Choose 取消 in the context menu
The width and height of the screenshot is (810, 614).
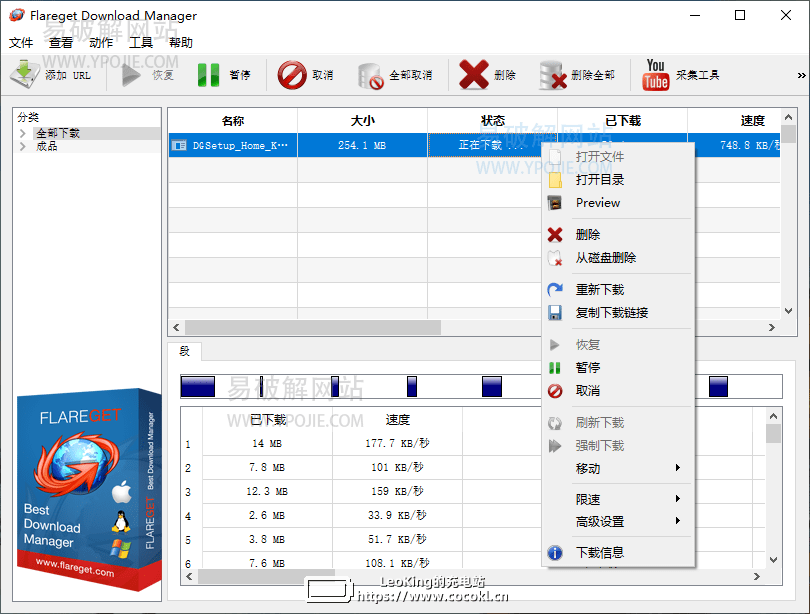pyautogui.click(x=588, y=391)
